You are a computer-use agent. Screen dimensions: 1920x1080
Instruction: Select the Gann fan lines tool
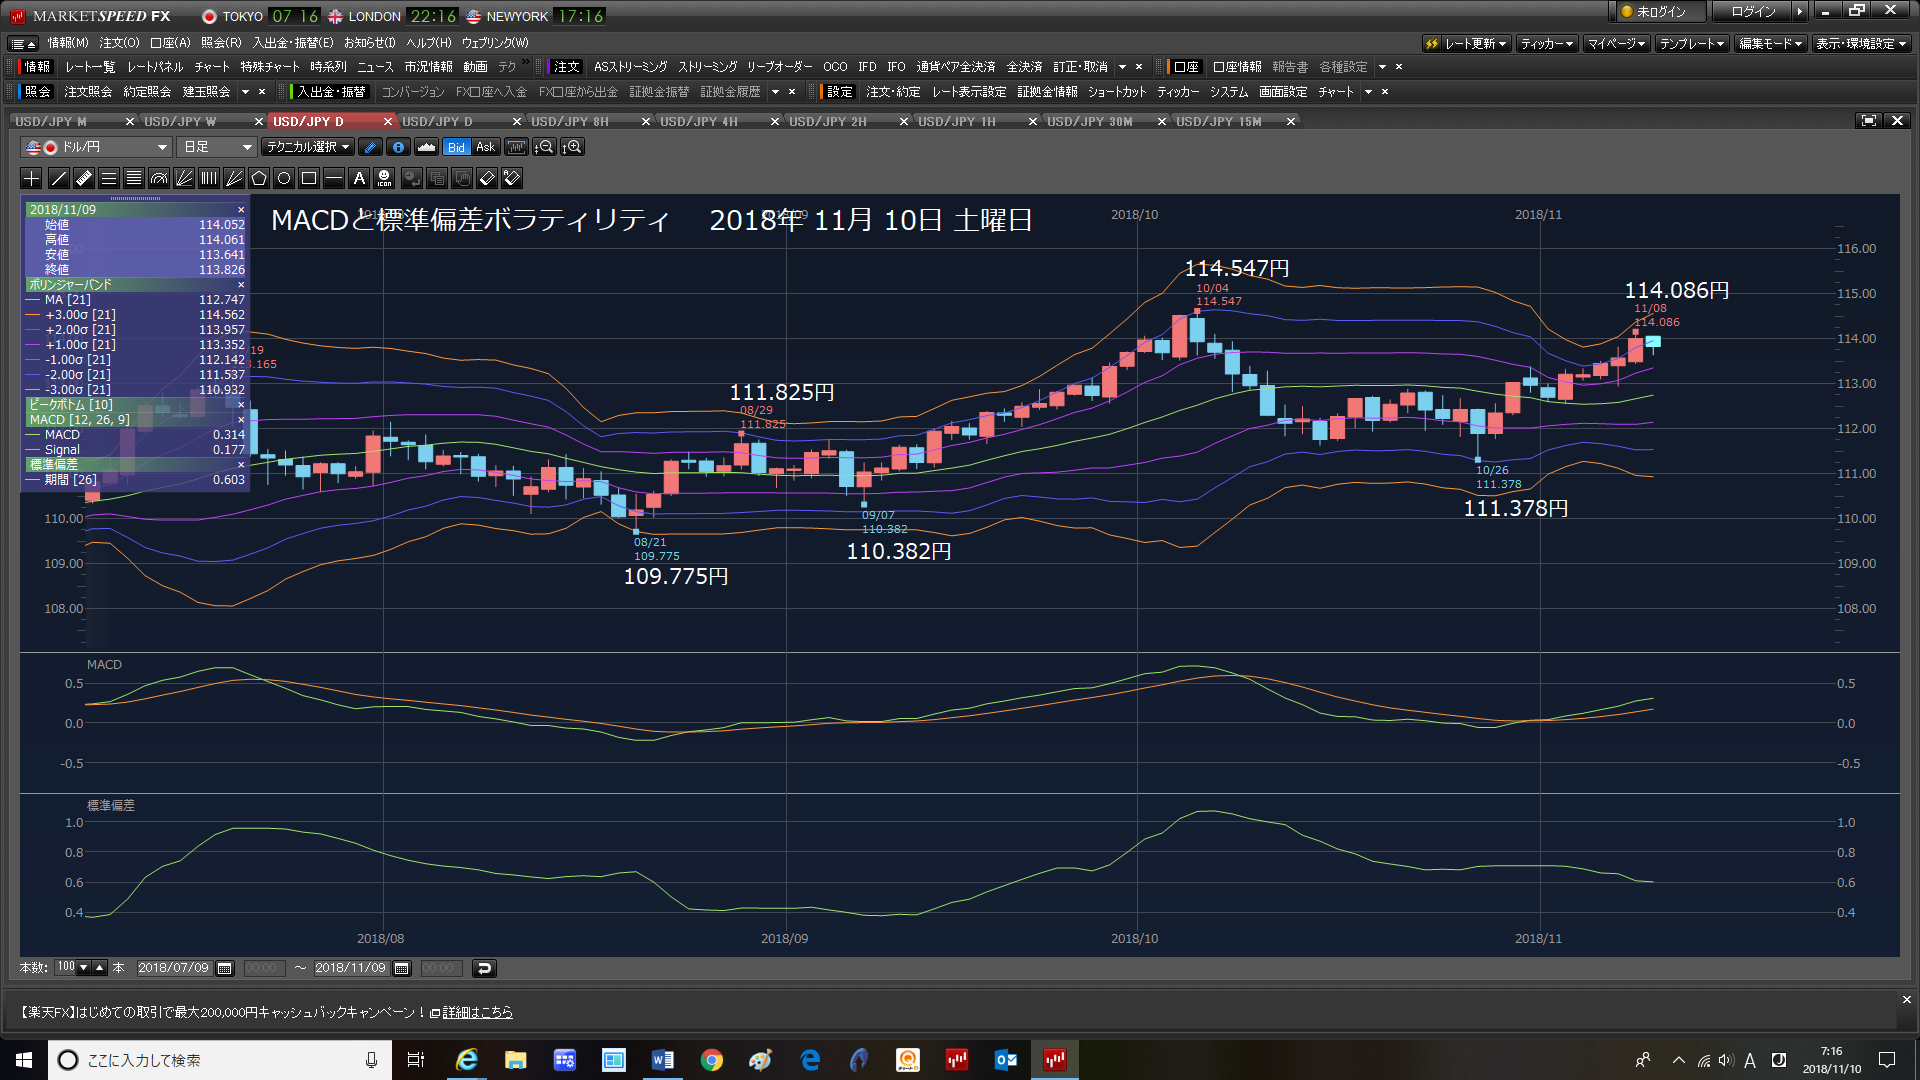pos(234,178)
